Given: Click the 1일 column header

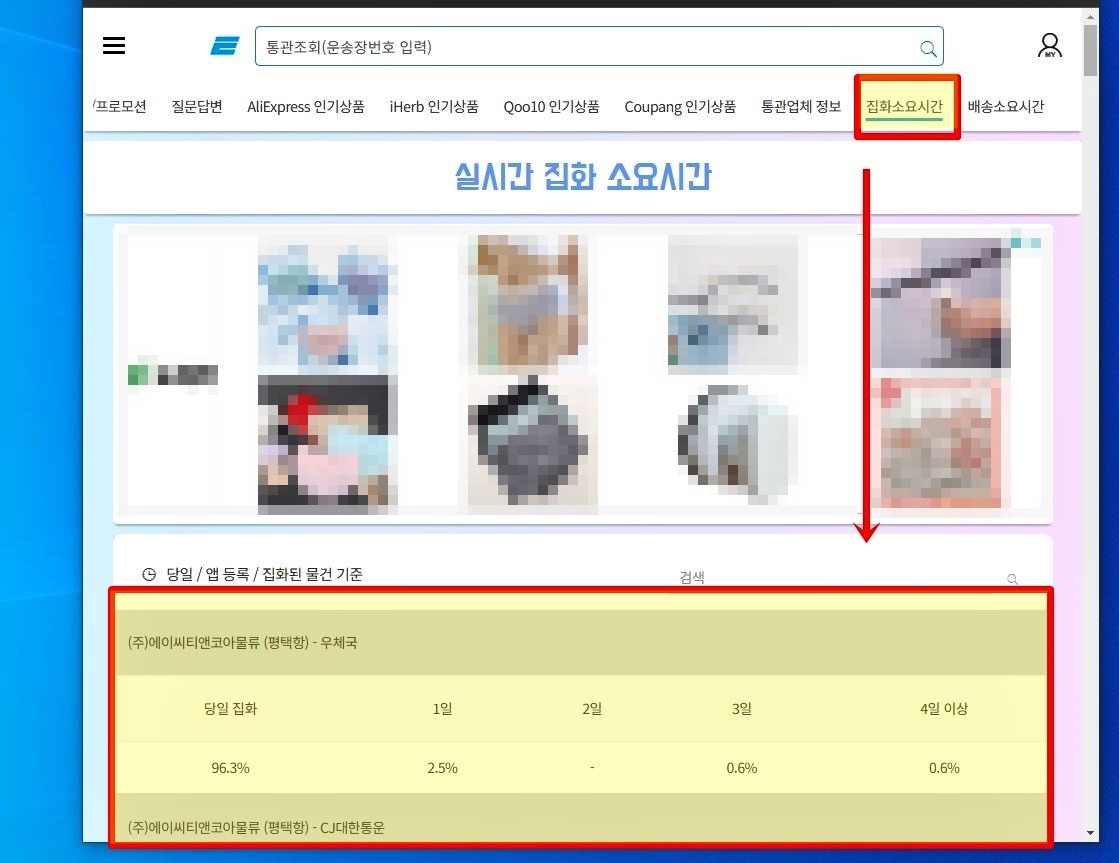Looking at the screenshot, I should (442, 709).
